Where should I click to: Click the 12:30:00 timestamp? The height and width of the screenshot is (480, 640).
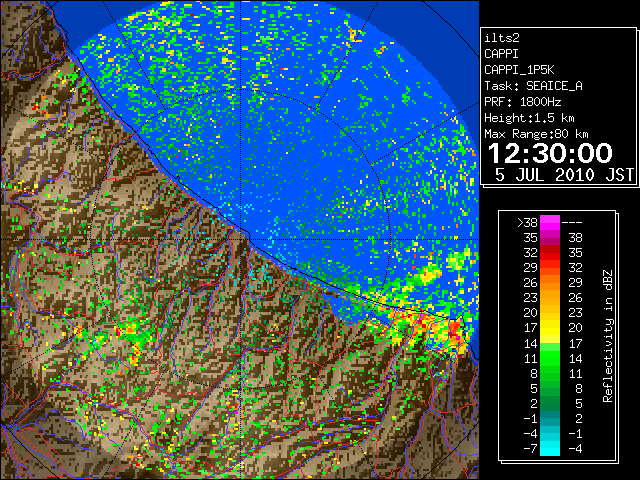coord(550,153)
